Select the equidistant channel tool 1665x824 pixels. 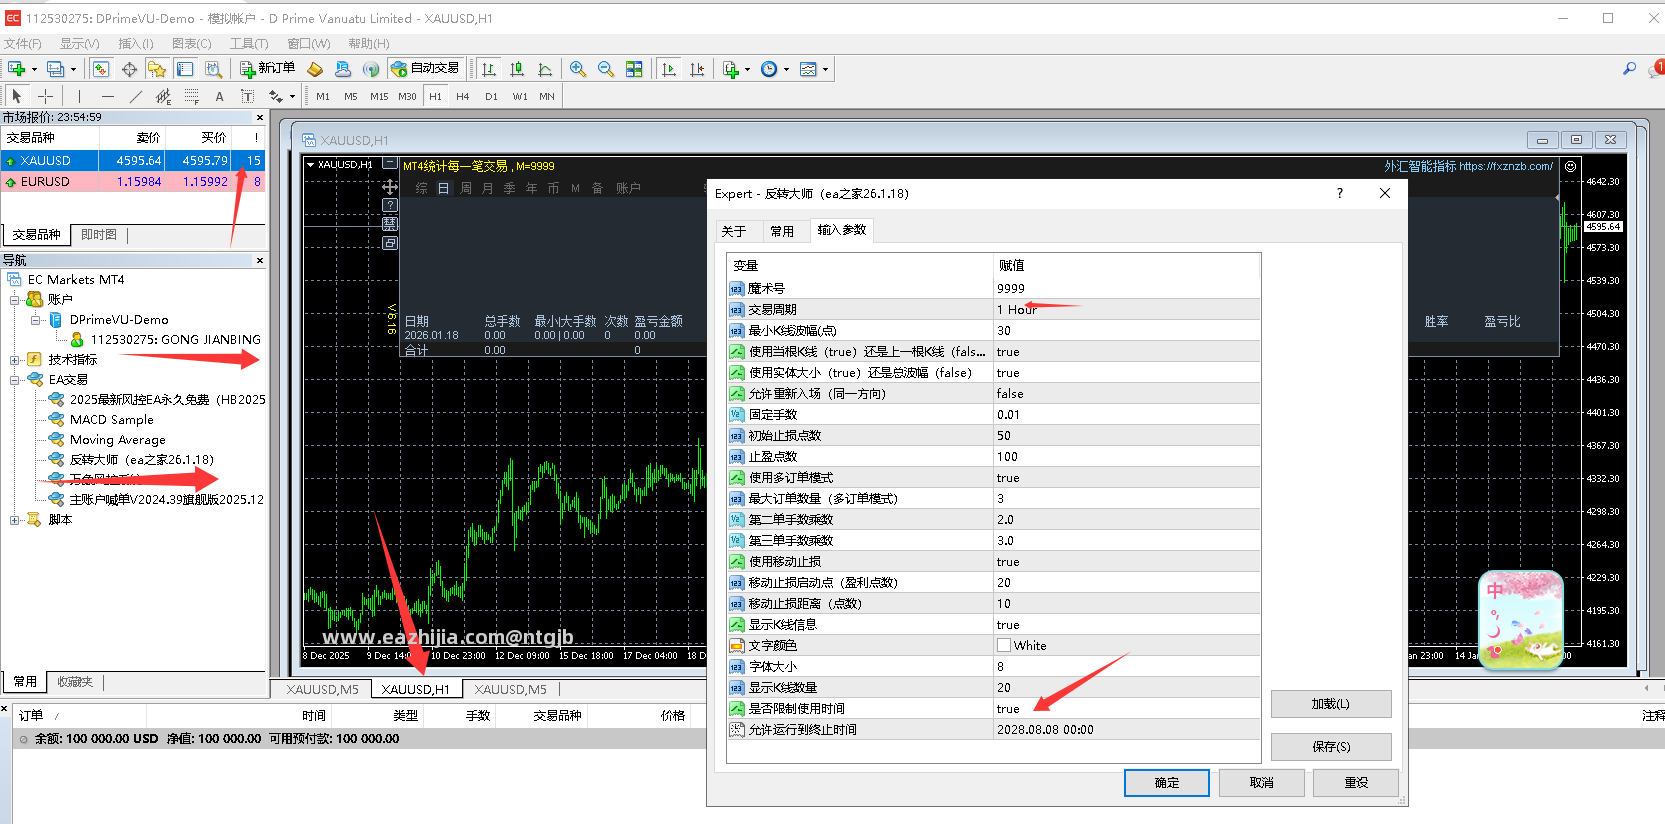coord(163,96)
